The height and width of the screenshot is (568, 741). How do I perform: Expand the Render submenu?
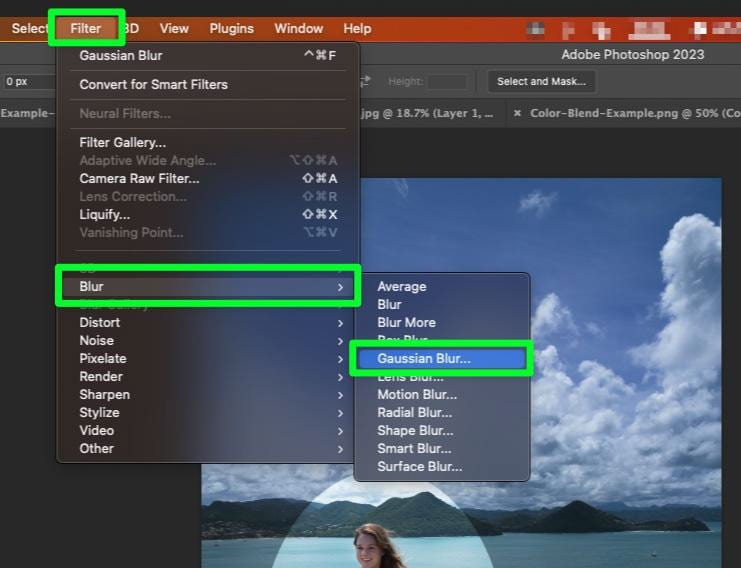point(208,376)
